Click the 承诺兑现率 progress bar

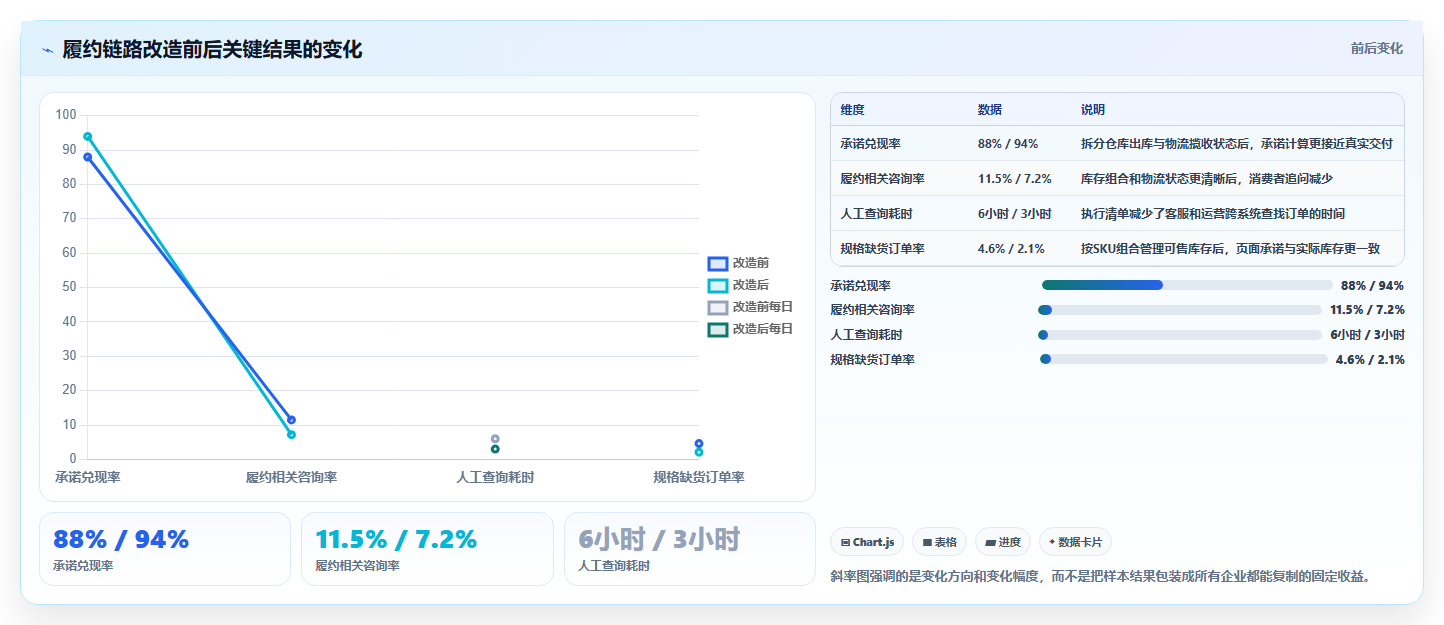pyautogui.click(x=1187, y=285)
